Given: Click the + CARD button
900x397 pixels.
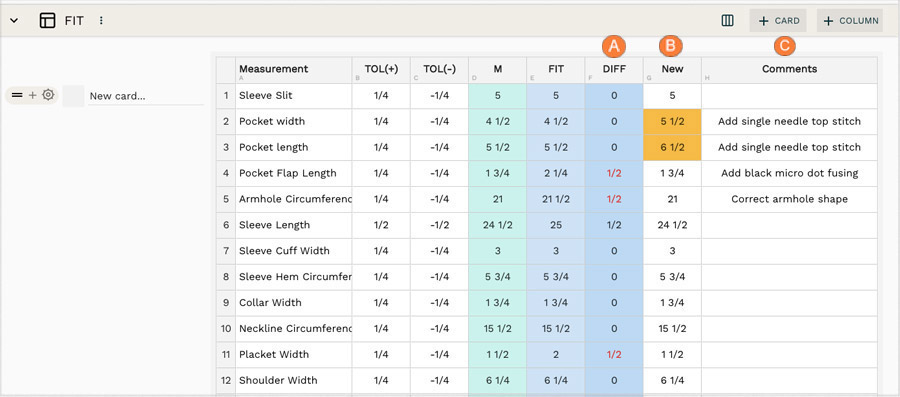Looking at the screenshot, I should pos(778,21).
